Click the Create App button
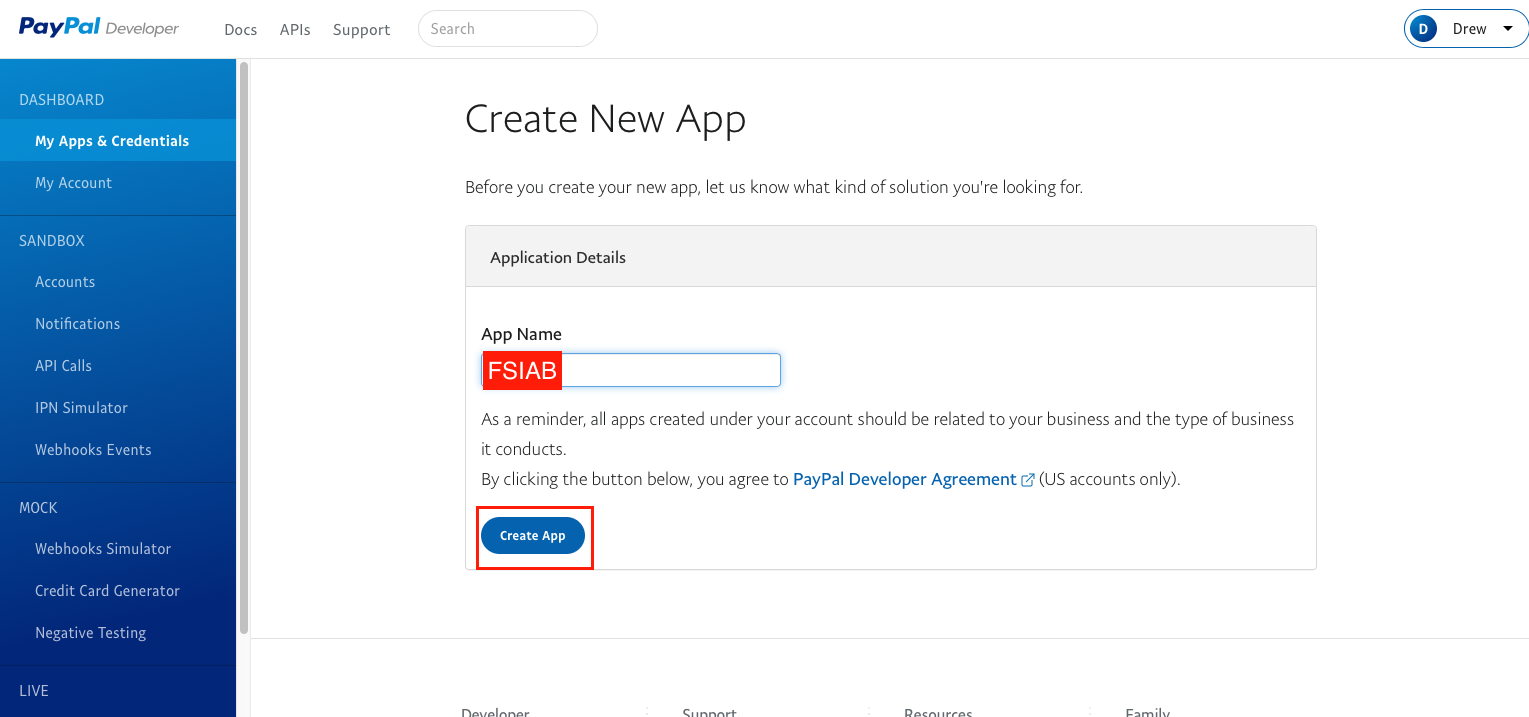The image size is (1529, 717). click(533, 536)
